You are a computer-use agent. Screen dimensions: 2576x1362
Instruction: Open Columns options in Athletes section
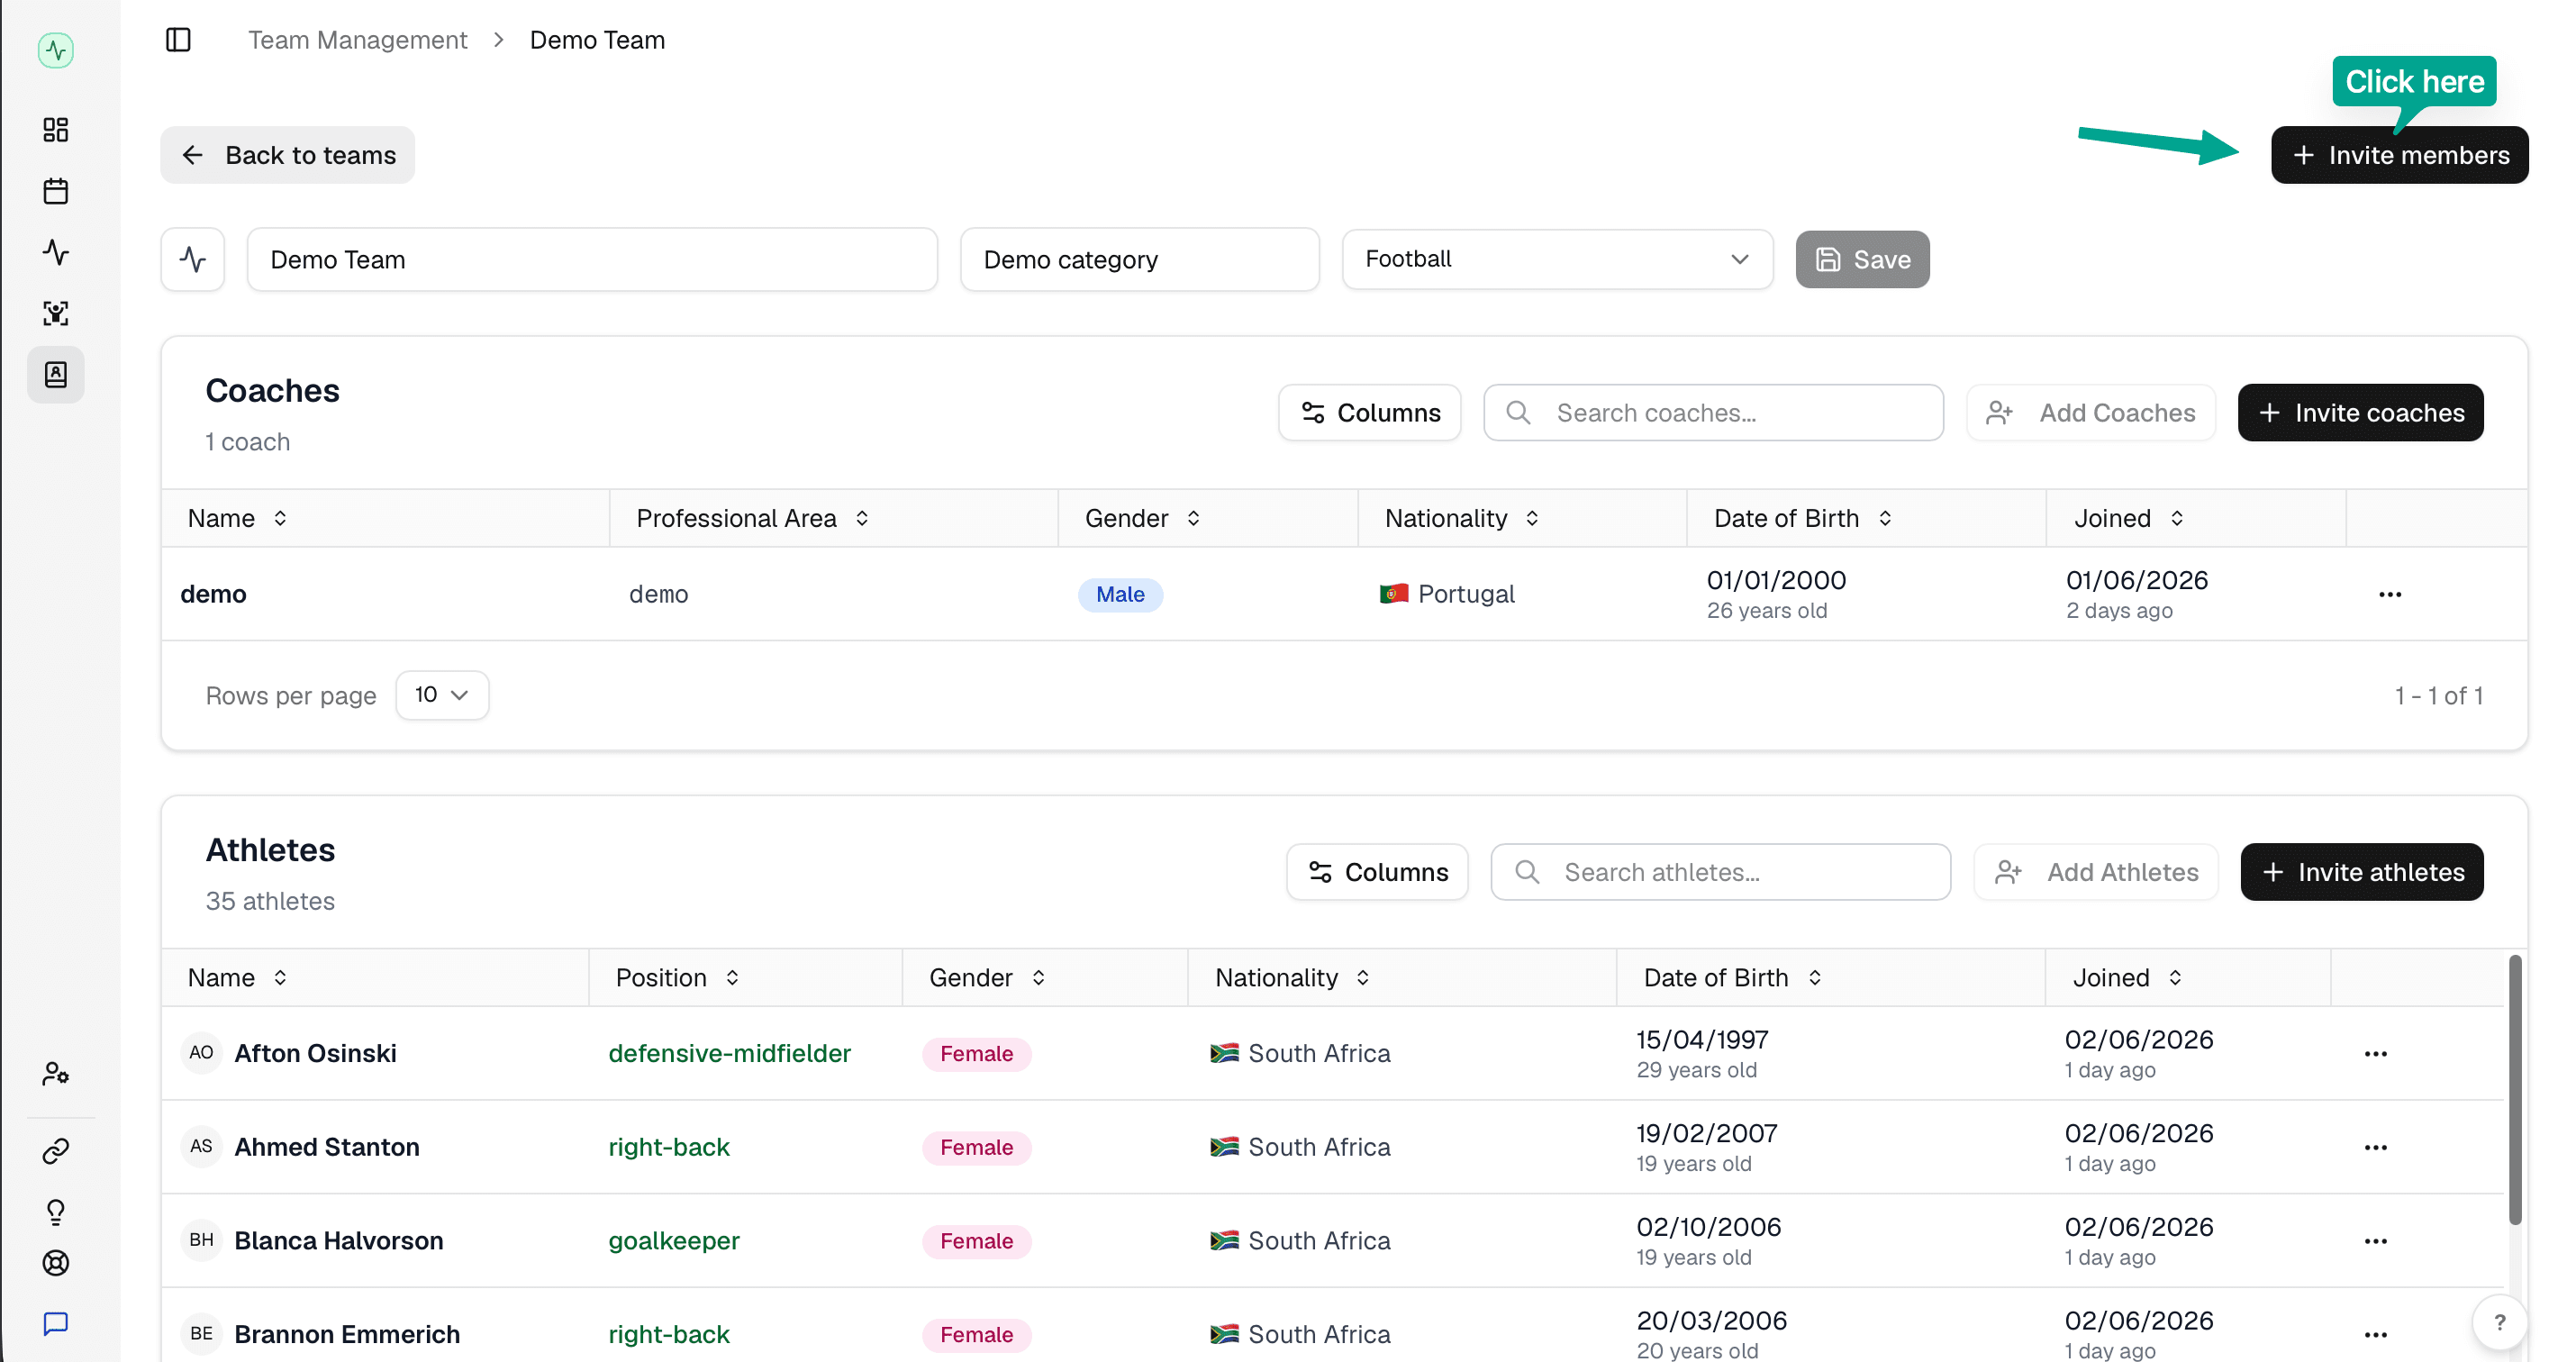pyautogui.click(x=1377, y=872)
